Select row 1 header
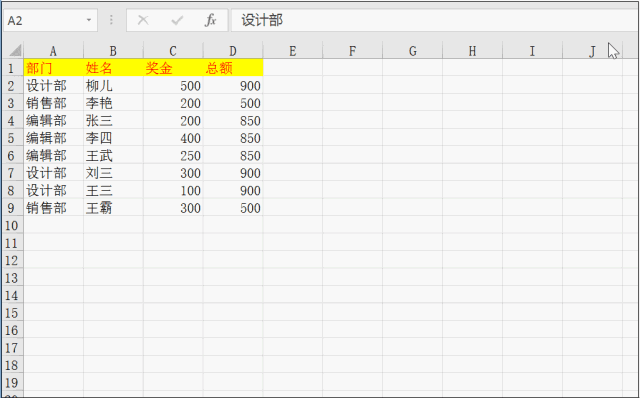Screen dimensions: 640x398 12,68
